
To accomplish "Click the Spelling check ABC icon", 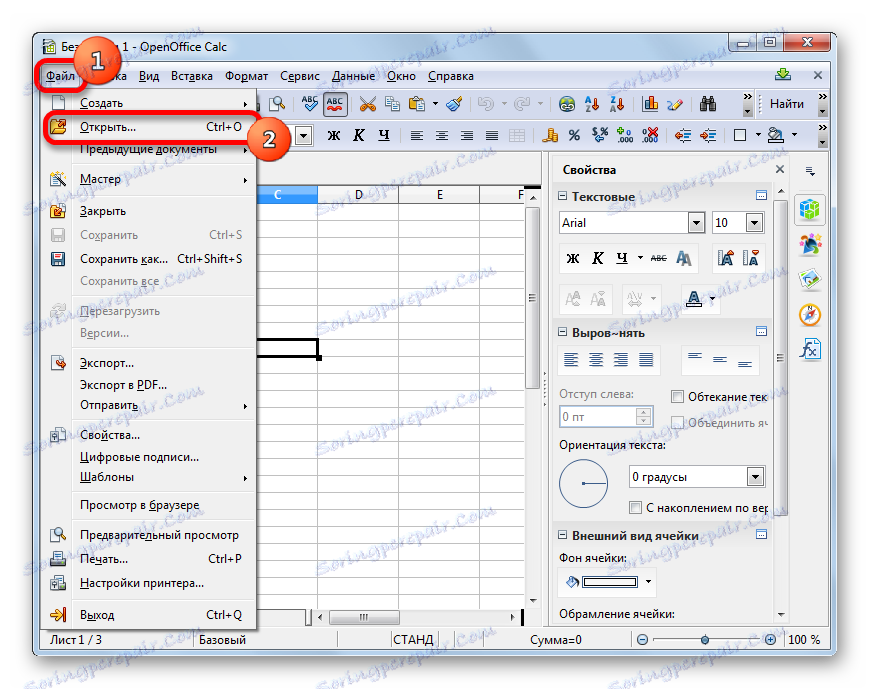I will tap(309, 104).
